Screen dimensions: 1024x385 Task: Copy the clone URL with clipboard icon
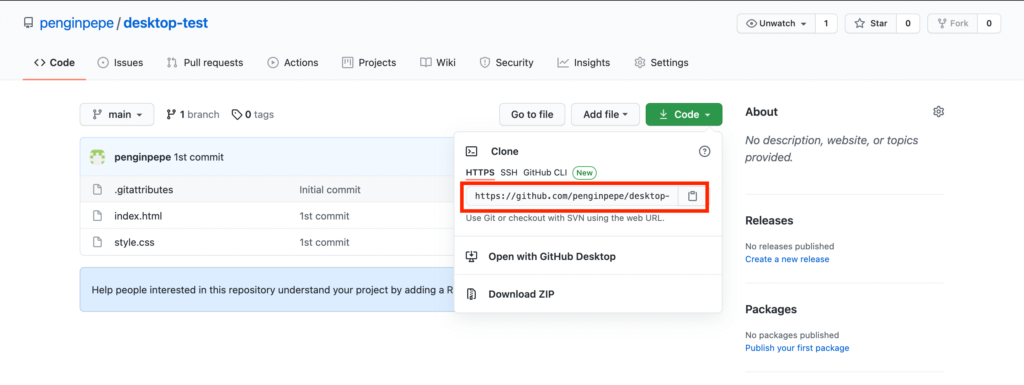692,196
